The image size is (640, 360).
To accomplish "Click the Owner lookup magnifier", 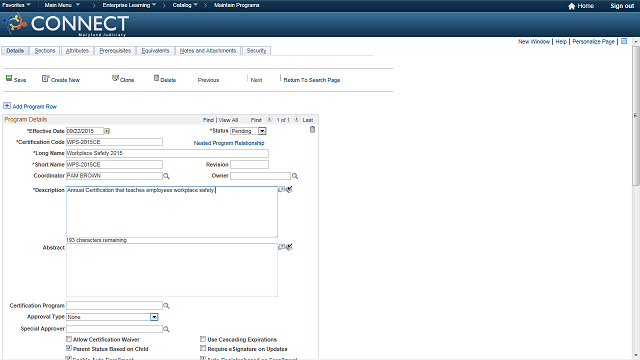I will [295, 176].
